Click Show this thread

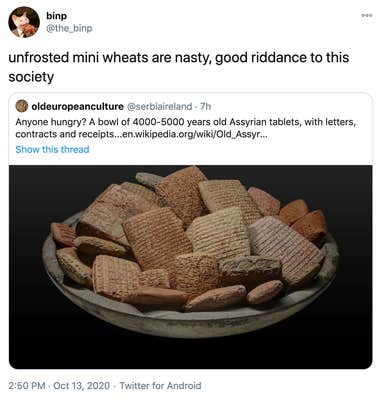pos(52,149)
